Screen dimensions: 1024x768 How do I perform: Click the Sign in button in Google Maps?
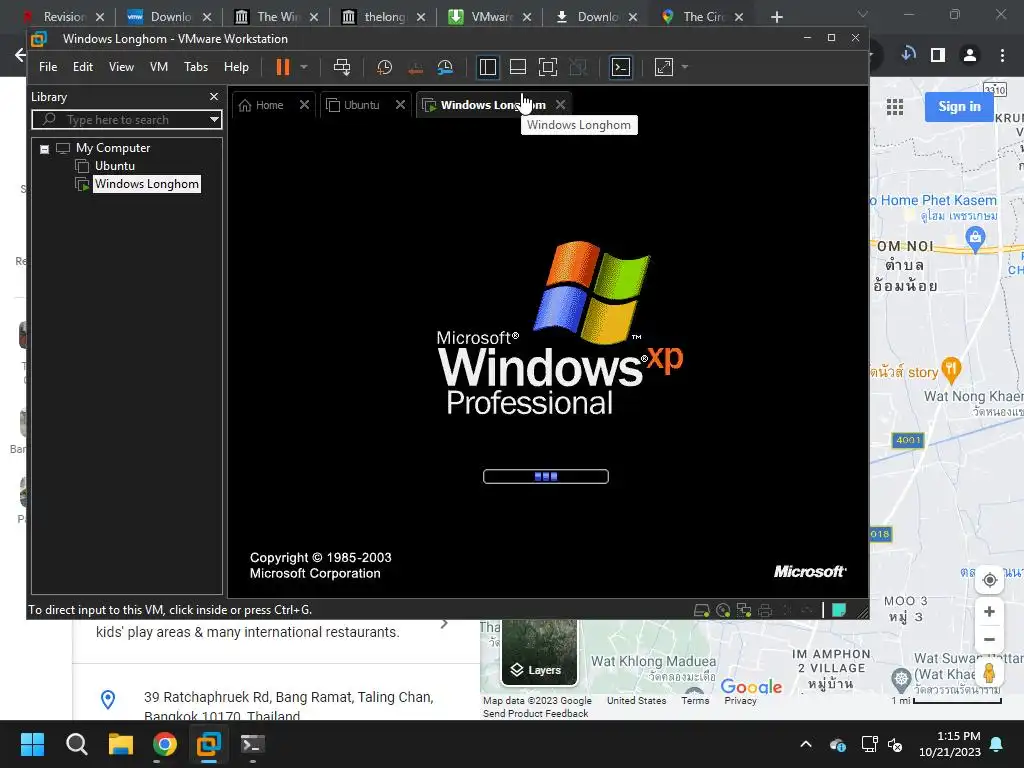[959, 106]
